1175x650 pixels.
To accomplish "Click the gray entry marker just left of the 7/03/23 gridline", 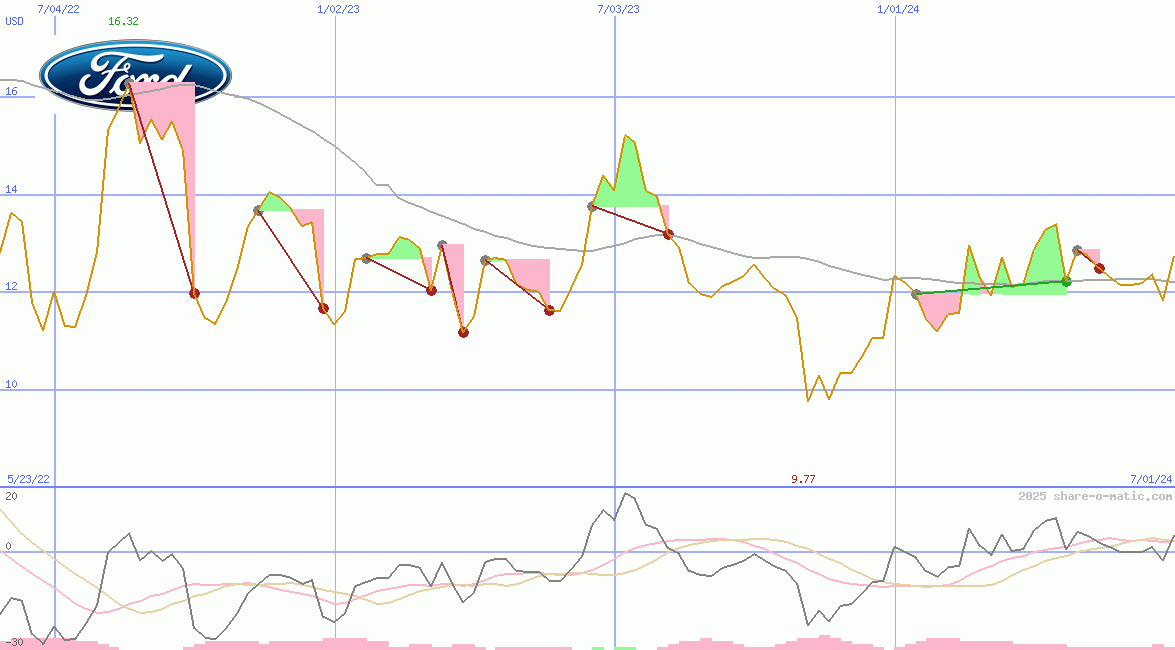I will [592, 206].
